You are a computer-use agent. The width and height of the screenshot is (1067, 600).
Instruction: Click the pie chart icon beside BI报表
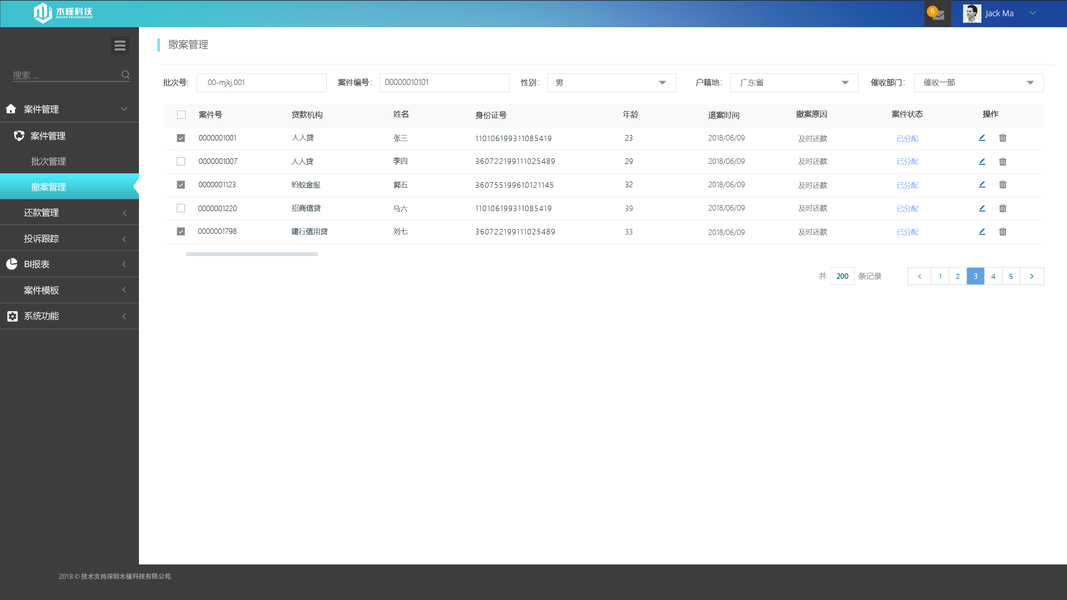click(12, 264)
